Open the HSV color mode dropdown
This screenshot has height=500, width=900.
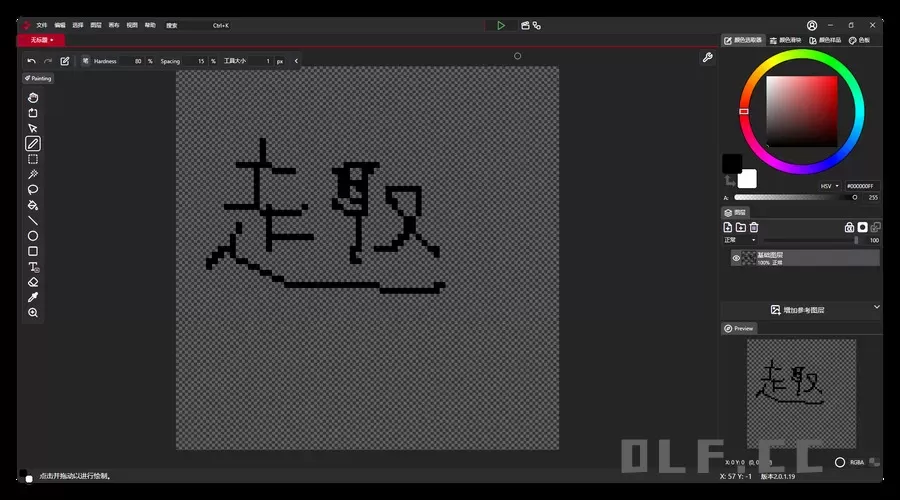(829, 186)
